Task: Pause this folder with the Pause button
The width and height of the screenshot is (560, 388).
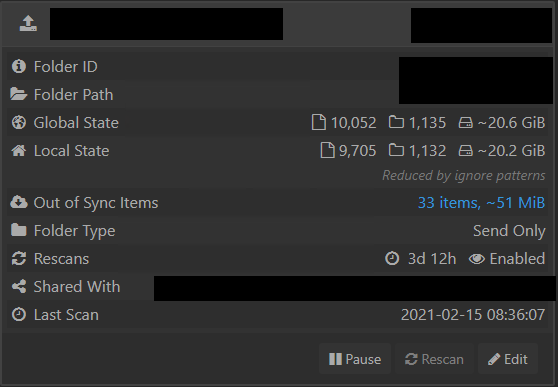Action: (x=355, y=359)
